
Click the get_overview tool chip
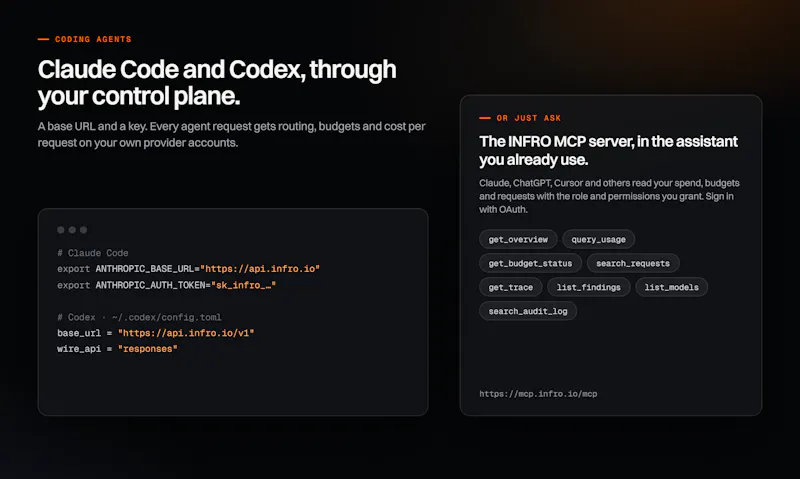point(518,239)
